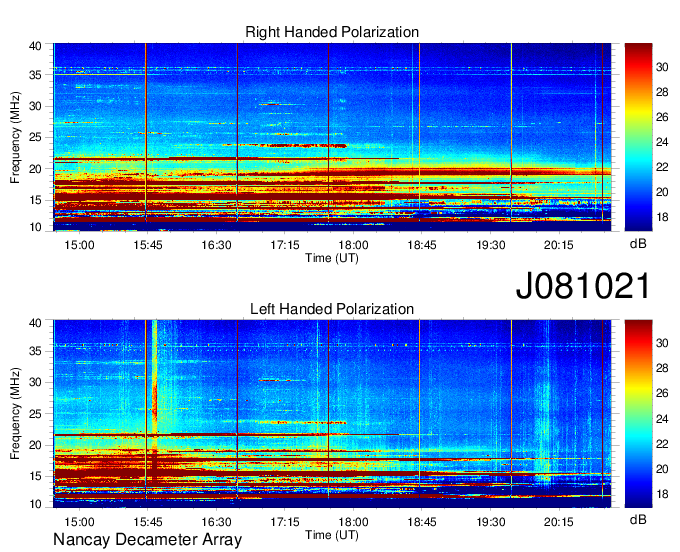680x552 pixels.
Task: Click the 35 MHz tick of Right Handed plot
Action: [35, 75]
